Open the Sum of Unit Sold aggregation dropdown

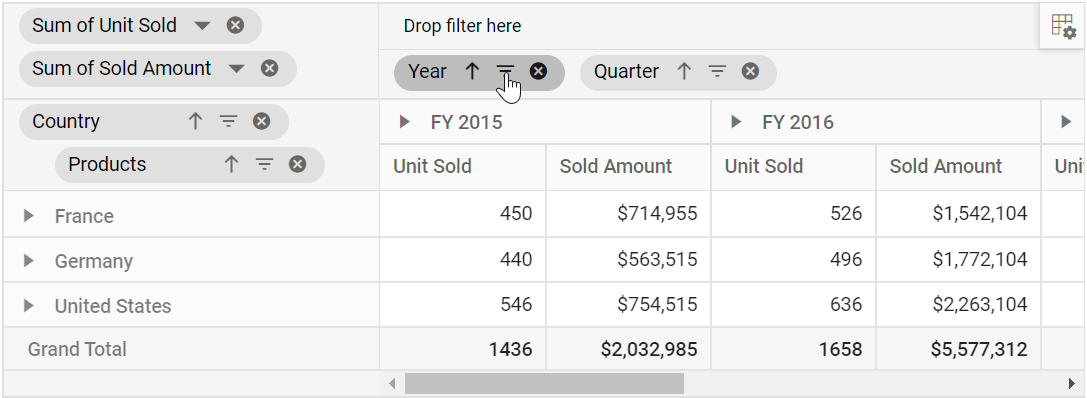[202, 26]
